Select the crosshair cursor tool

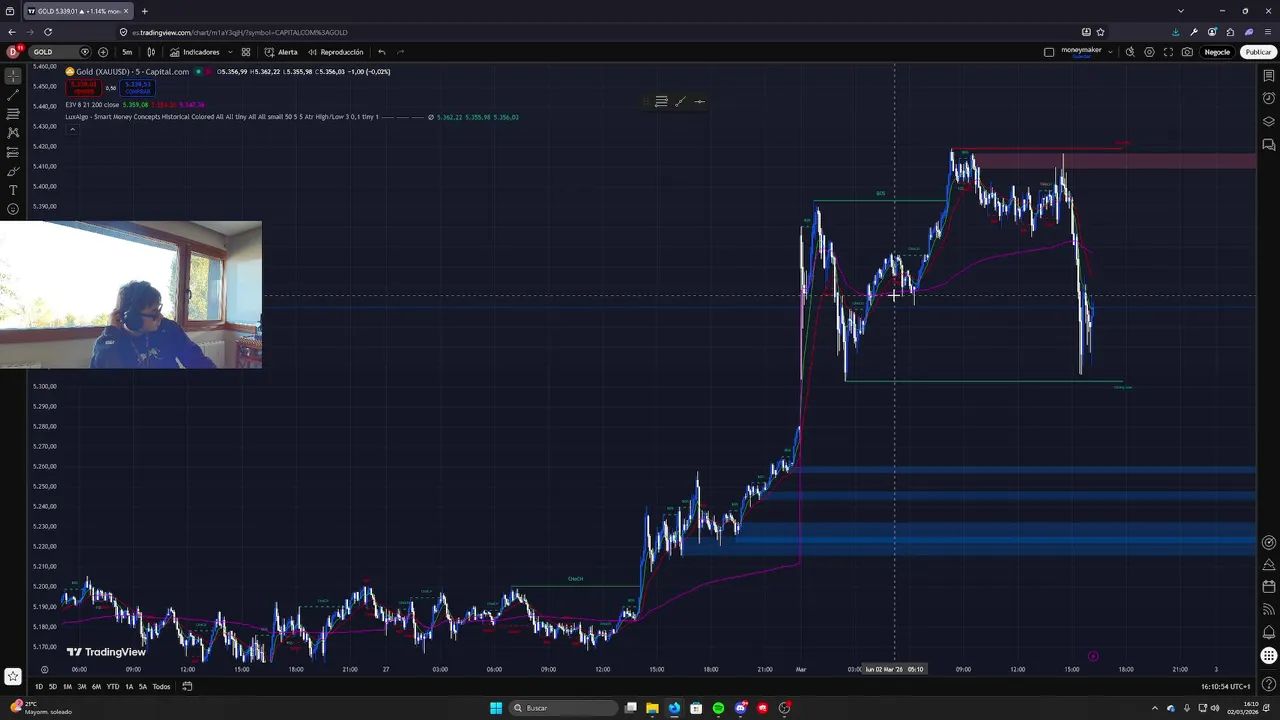pyautogui.click(x=13, y=76)
